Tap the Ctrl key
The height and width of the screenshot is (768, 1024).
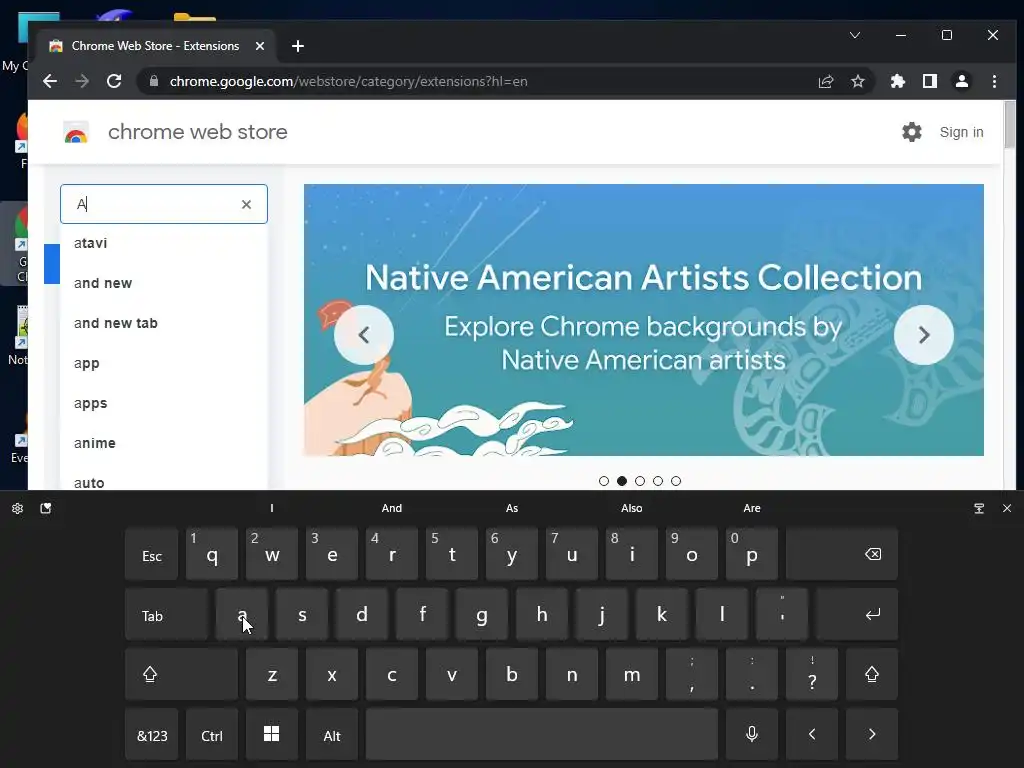click(212, 735)
